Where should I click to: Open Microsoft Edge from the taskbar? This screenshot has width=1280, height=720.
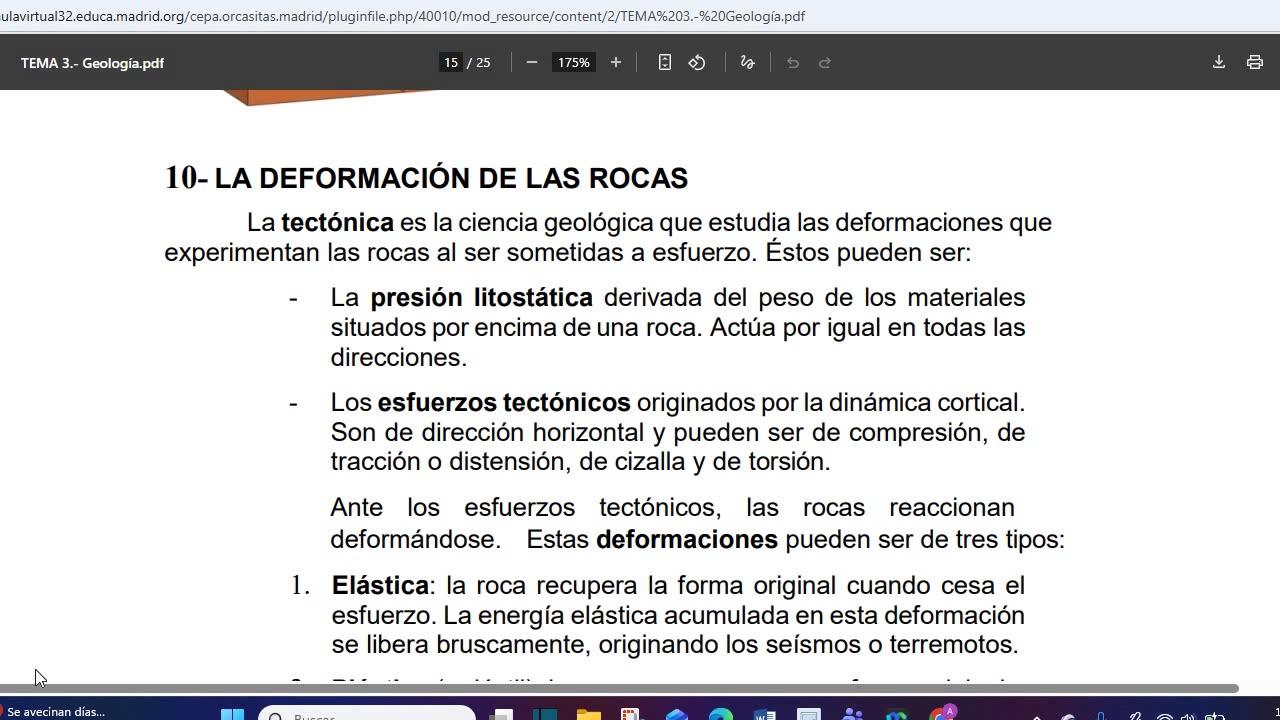tap(721, 714)
